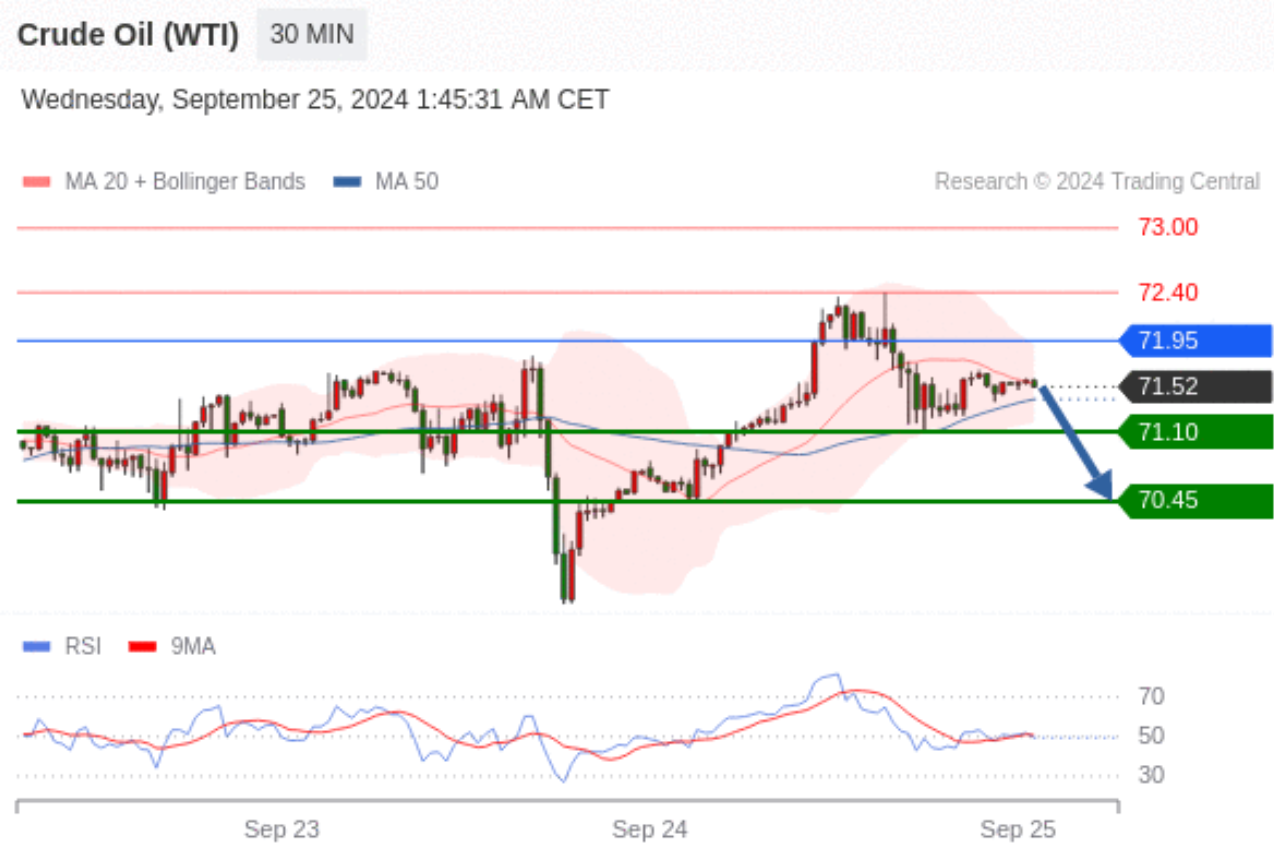The height and width of the screenshot is (858, 1274).
Task: Click the RSI blue legend swatch
Action: coord(36,647)
